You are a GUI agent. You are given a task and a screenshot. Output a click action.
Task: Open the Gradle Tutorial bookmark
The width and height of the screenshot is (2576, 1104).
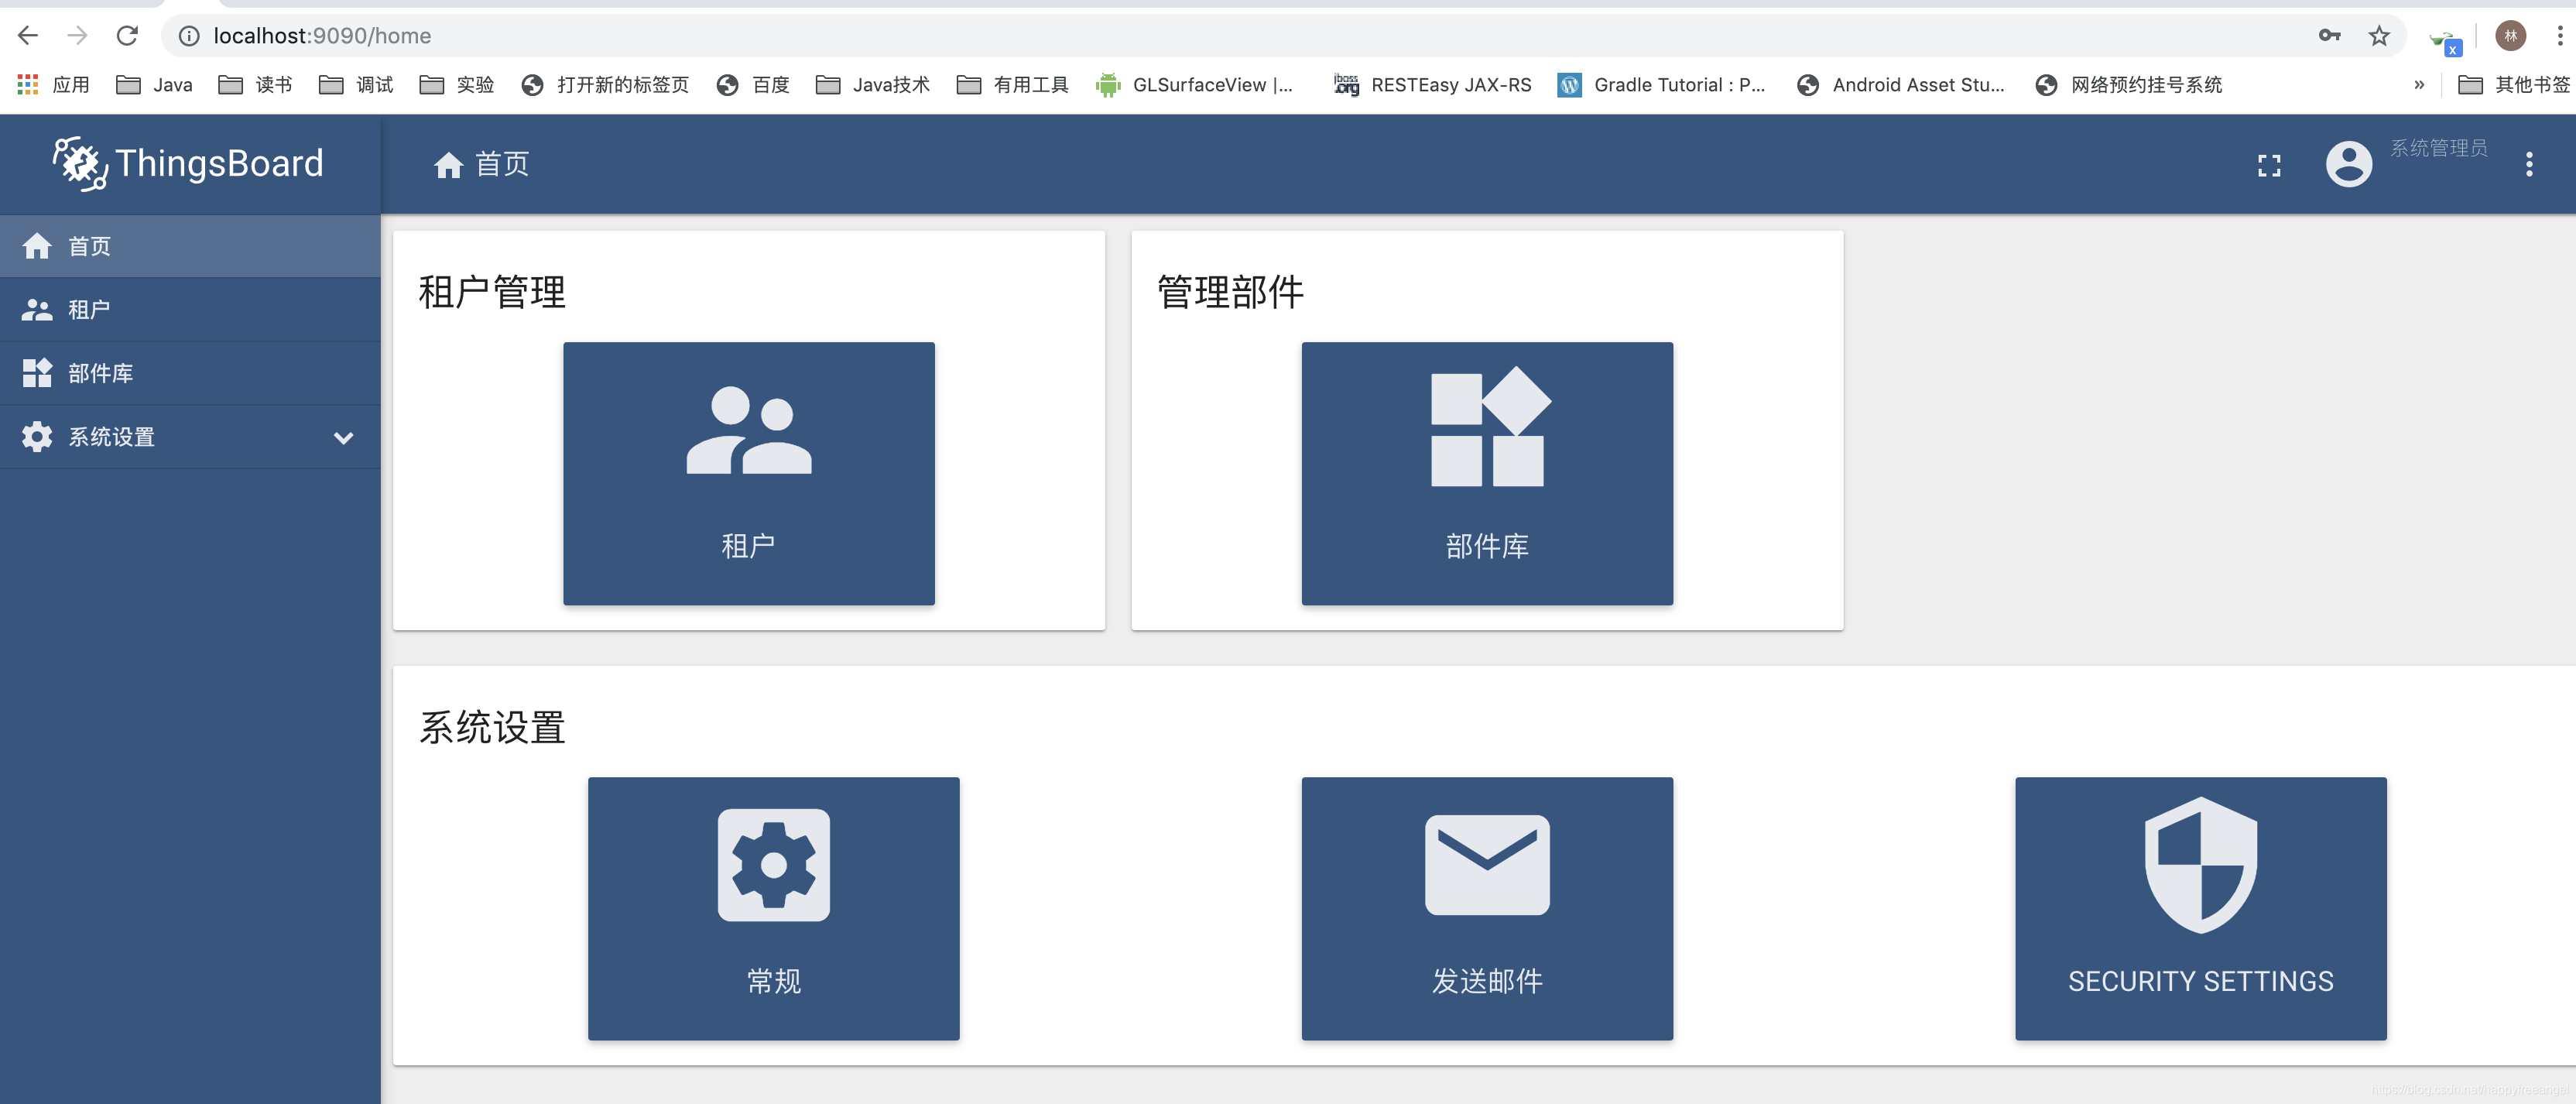tap(1662, 85)
